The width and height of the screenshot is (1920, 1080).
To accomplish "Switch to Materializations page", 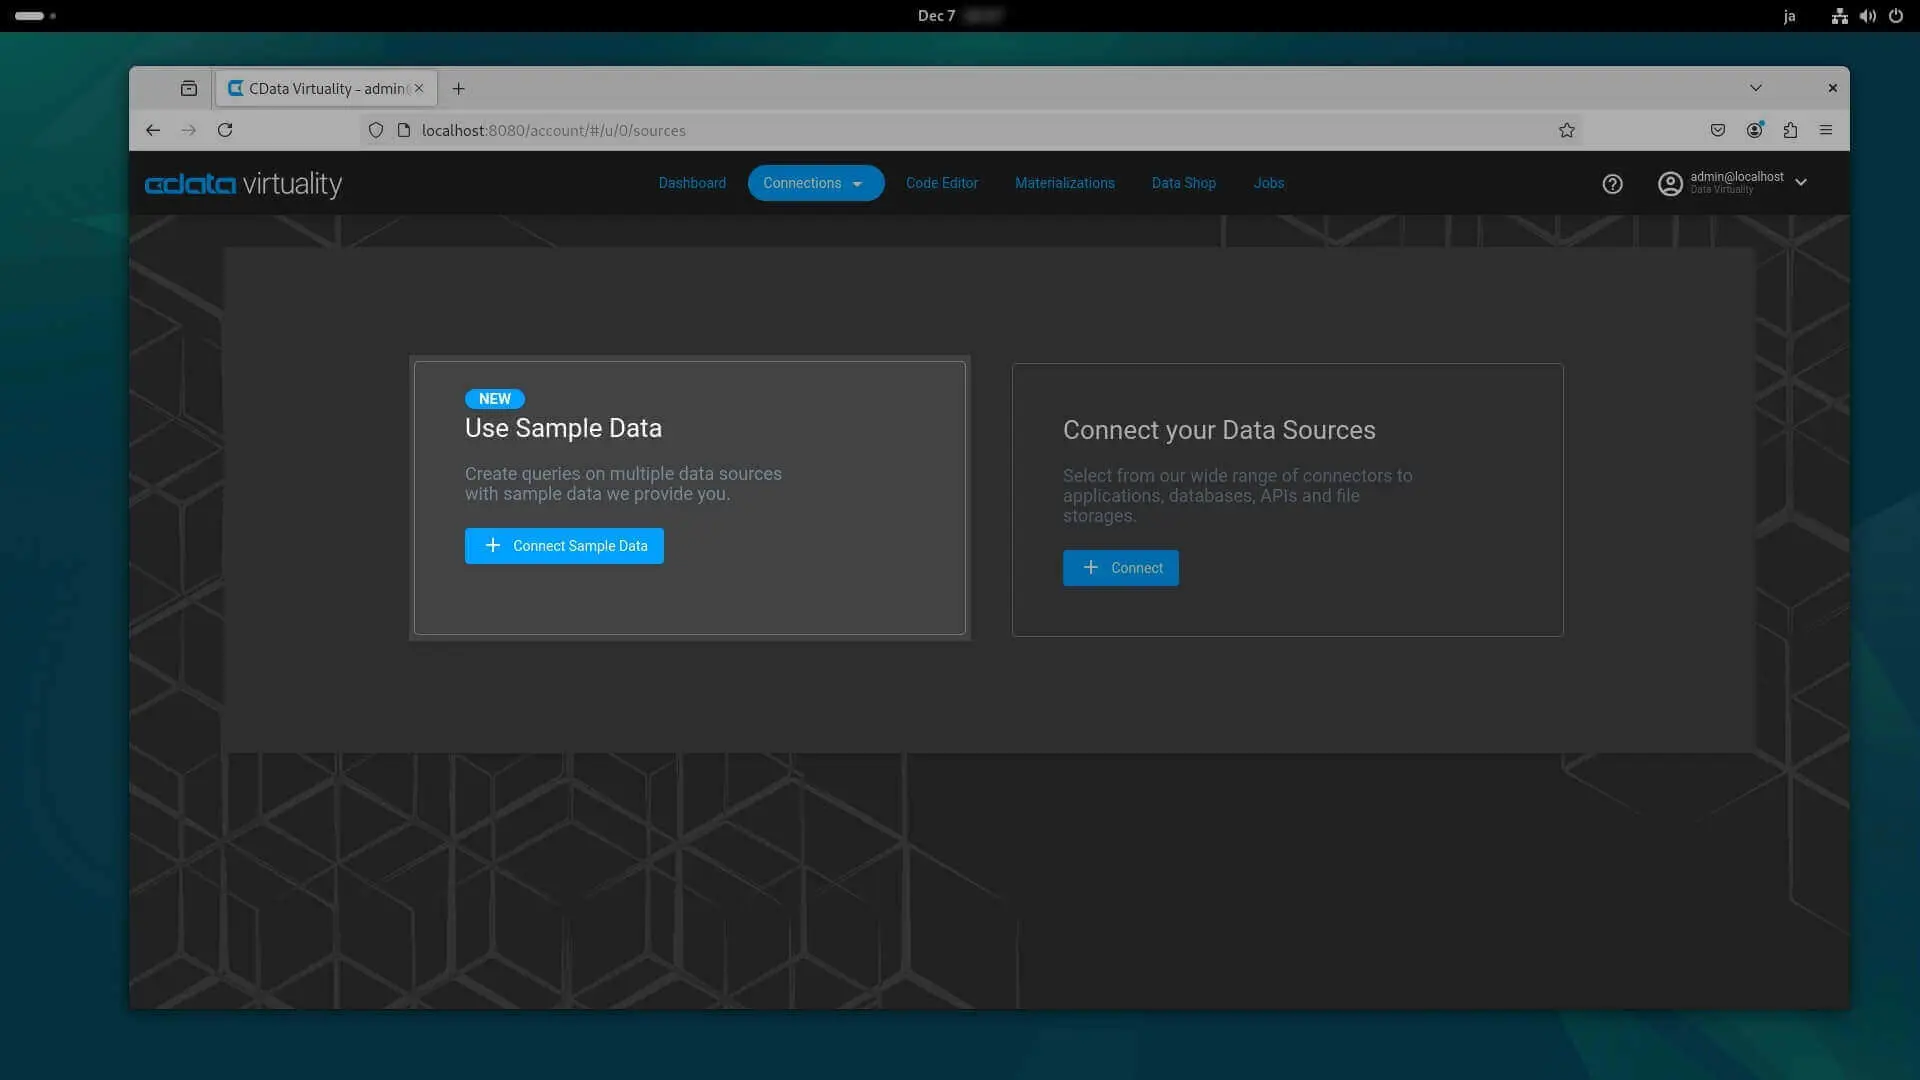I will coord(1064,183).
